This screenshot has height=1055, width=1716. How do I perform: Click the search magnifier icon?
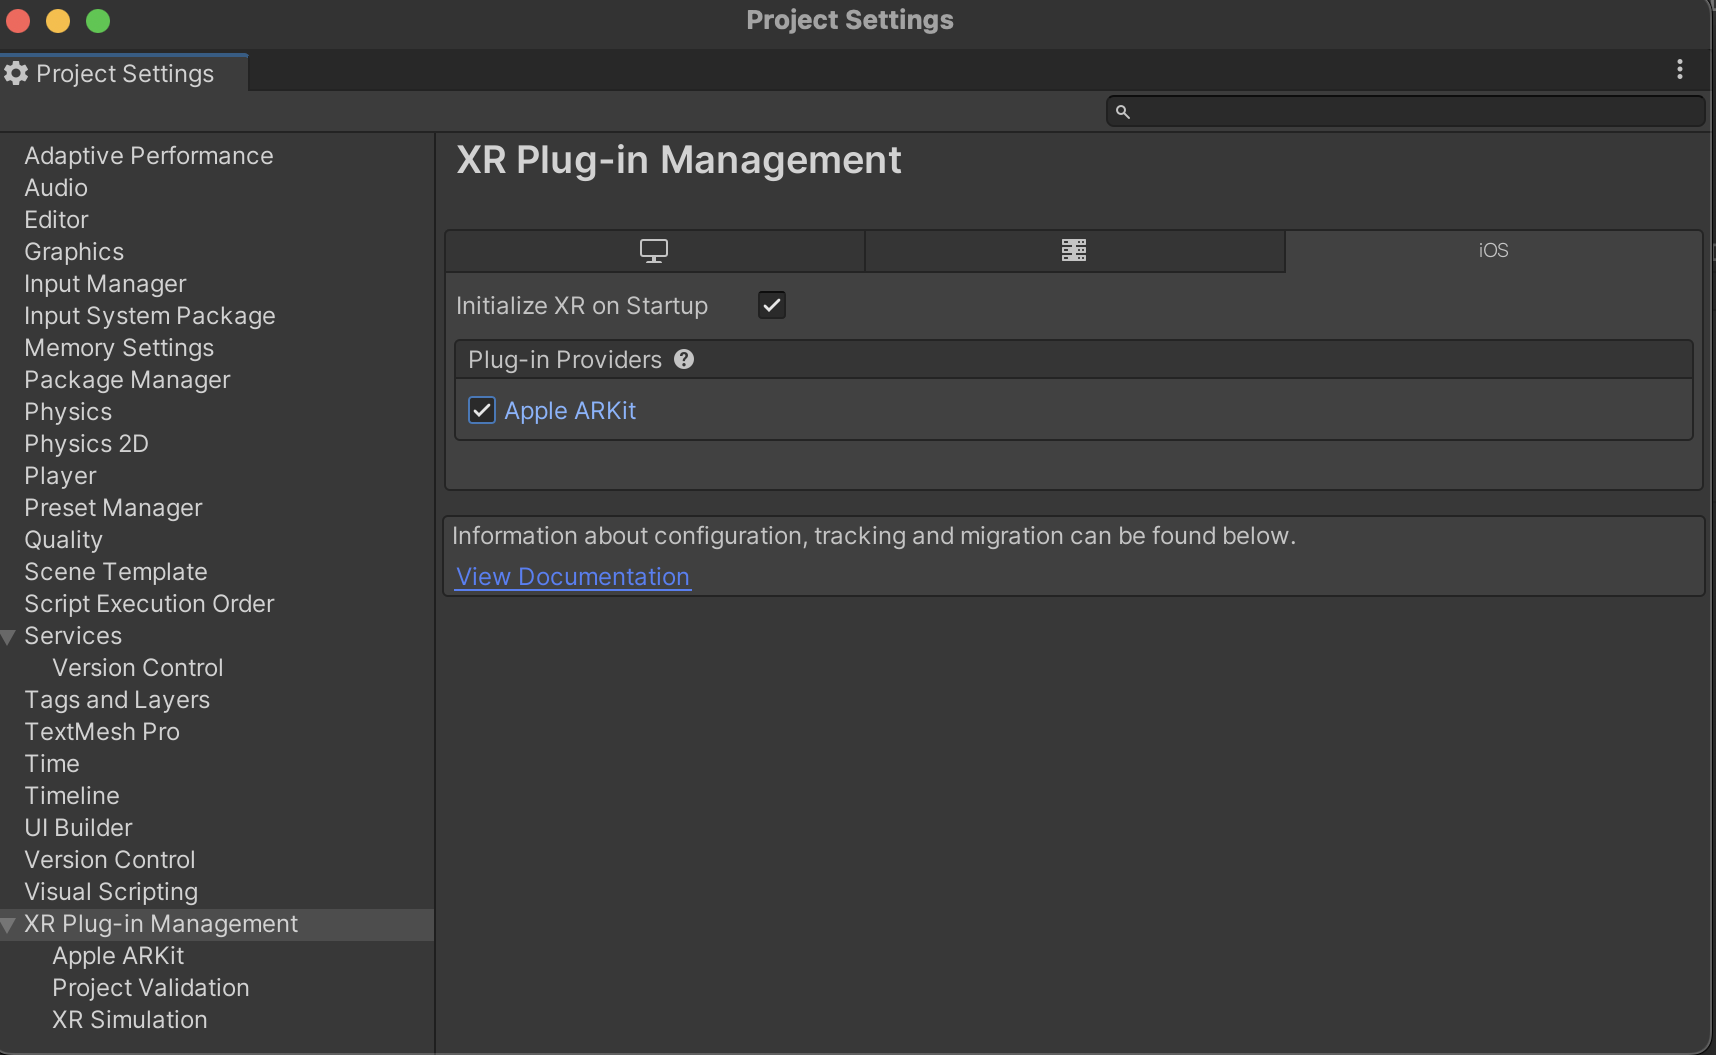pyautogui.click(x=1123, y=112)
